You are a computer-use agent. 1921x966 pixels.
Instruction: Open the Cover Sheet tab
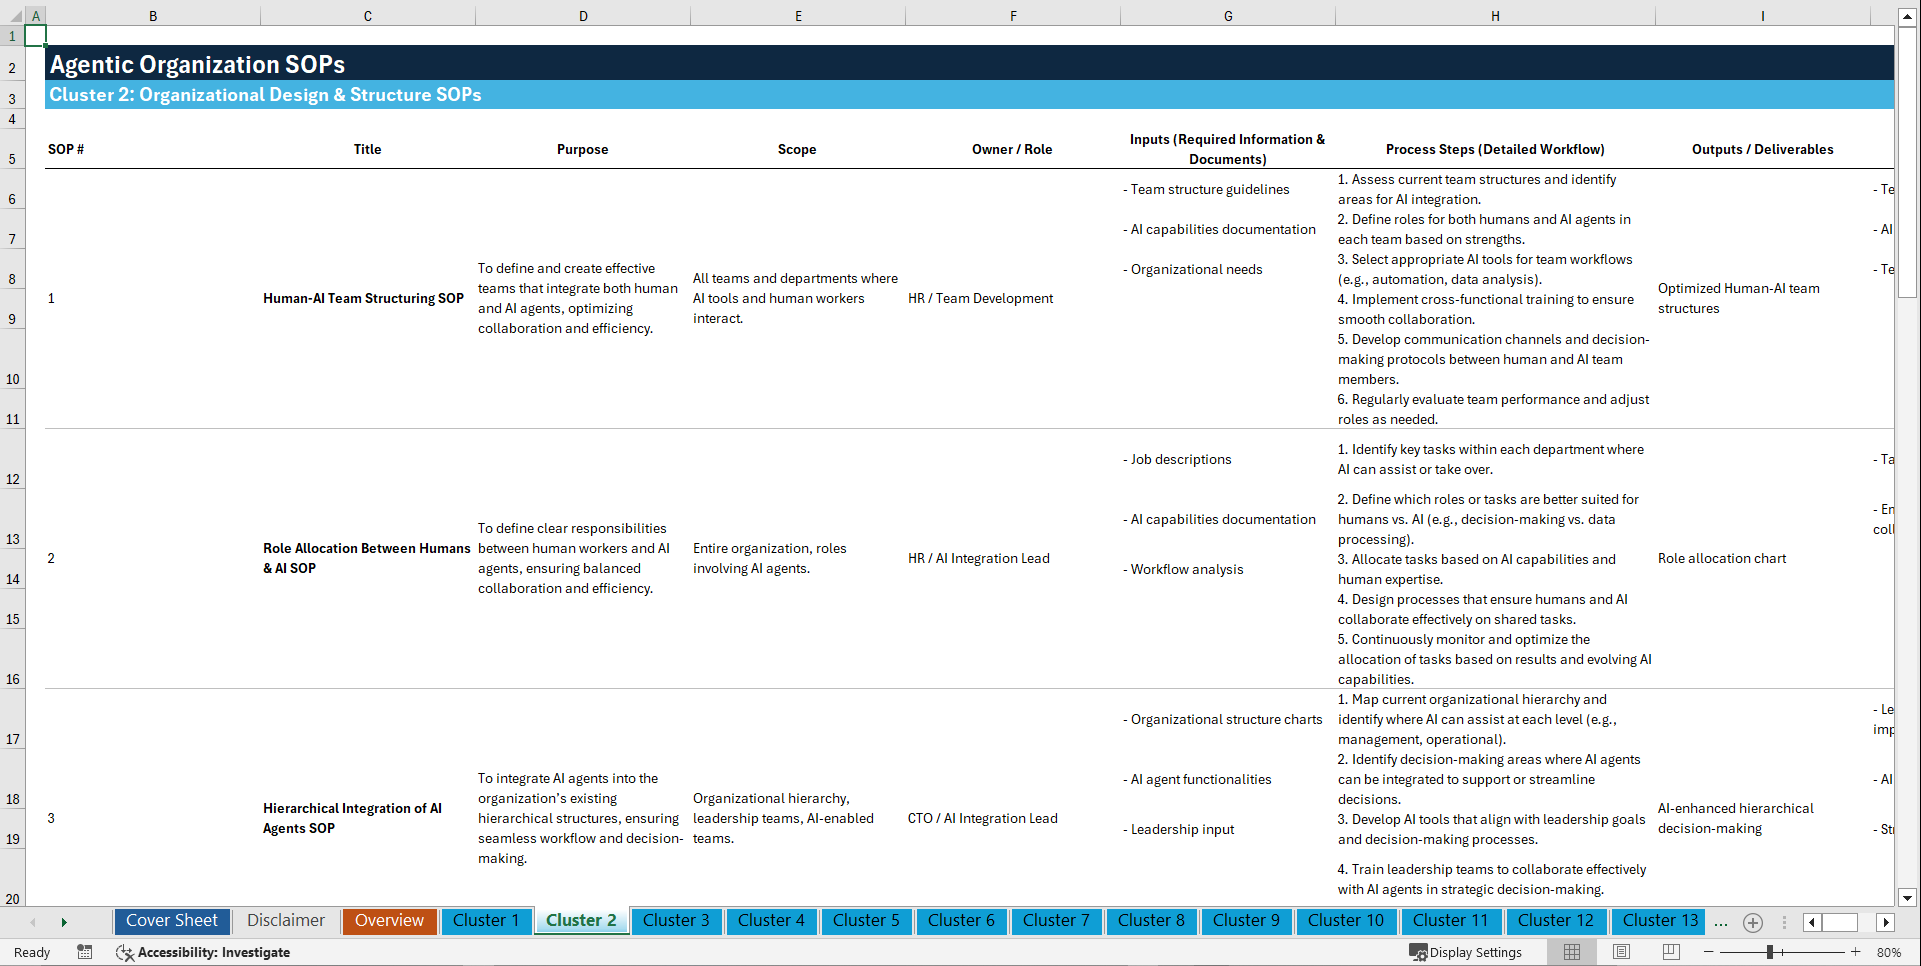(171, 921)
